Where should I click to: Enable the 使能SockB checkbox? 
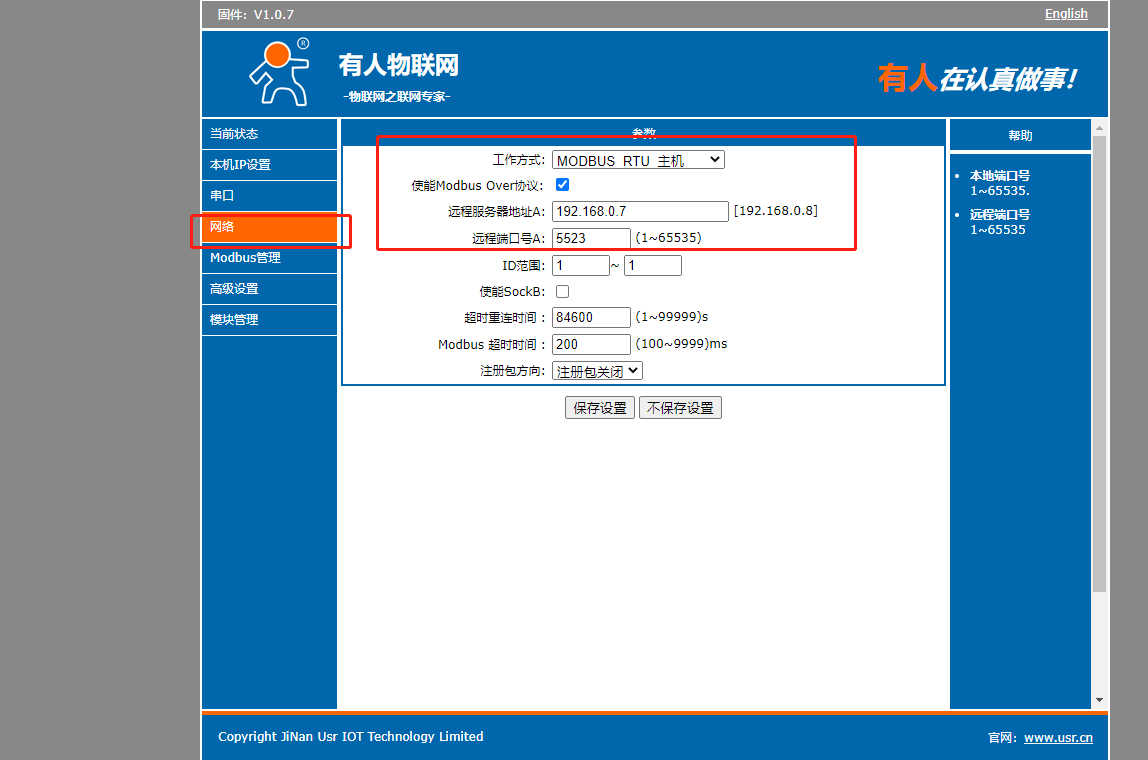tap(562, 291)
